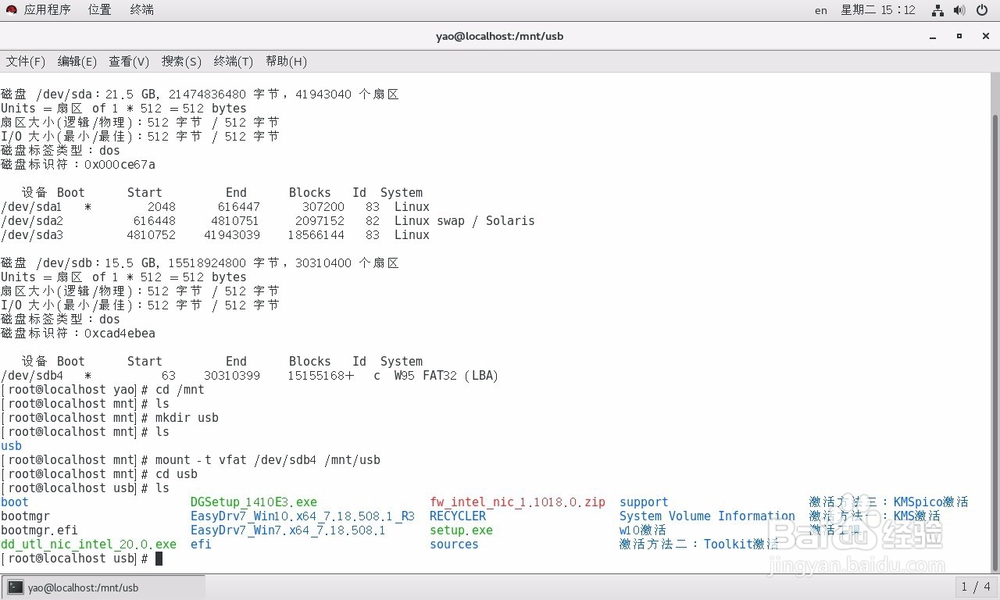Click the boot directory name

(15, 502)
